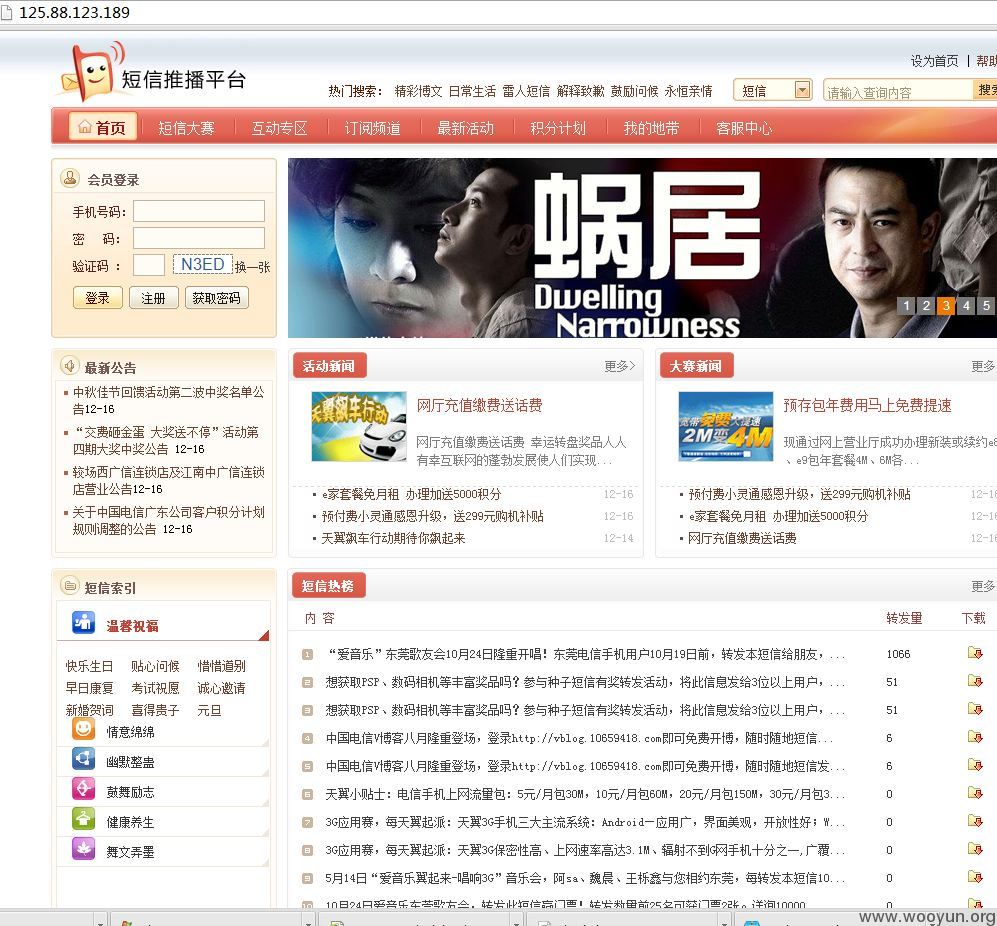Image resolution: width=997 pixels, height=926 pixels.
Task: Open the 天翼飙车行动 news thumbnail
Action: (359, 426)
